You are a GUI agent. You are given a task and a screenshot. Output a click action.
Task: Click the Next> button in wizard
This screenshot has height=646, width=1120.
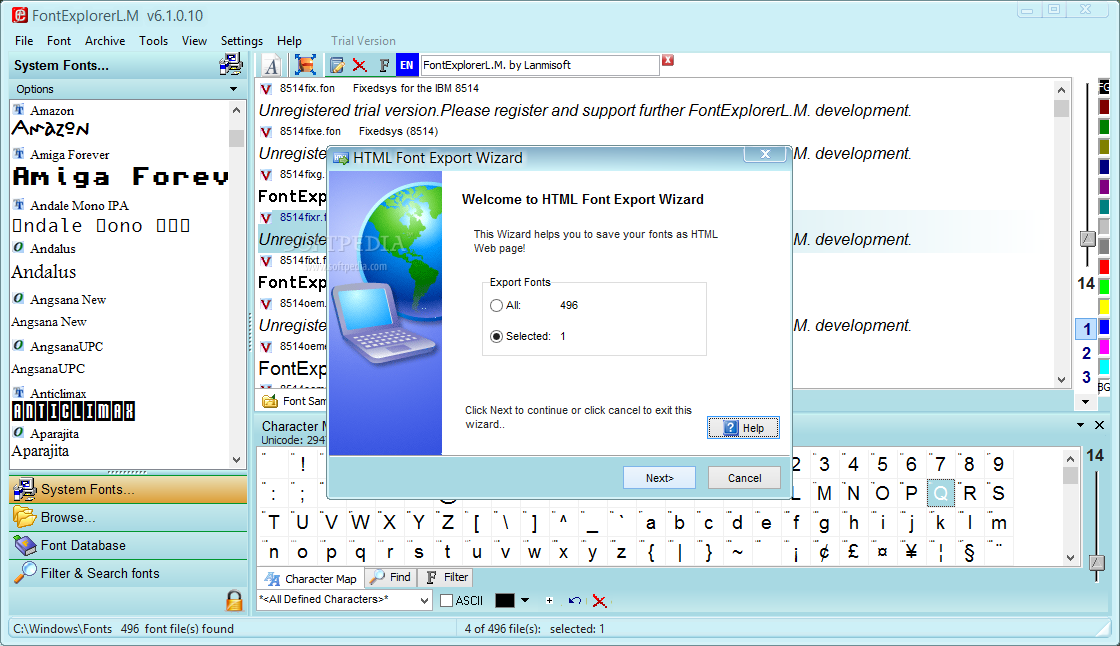[659, 478]
